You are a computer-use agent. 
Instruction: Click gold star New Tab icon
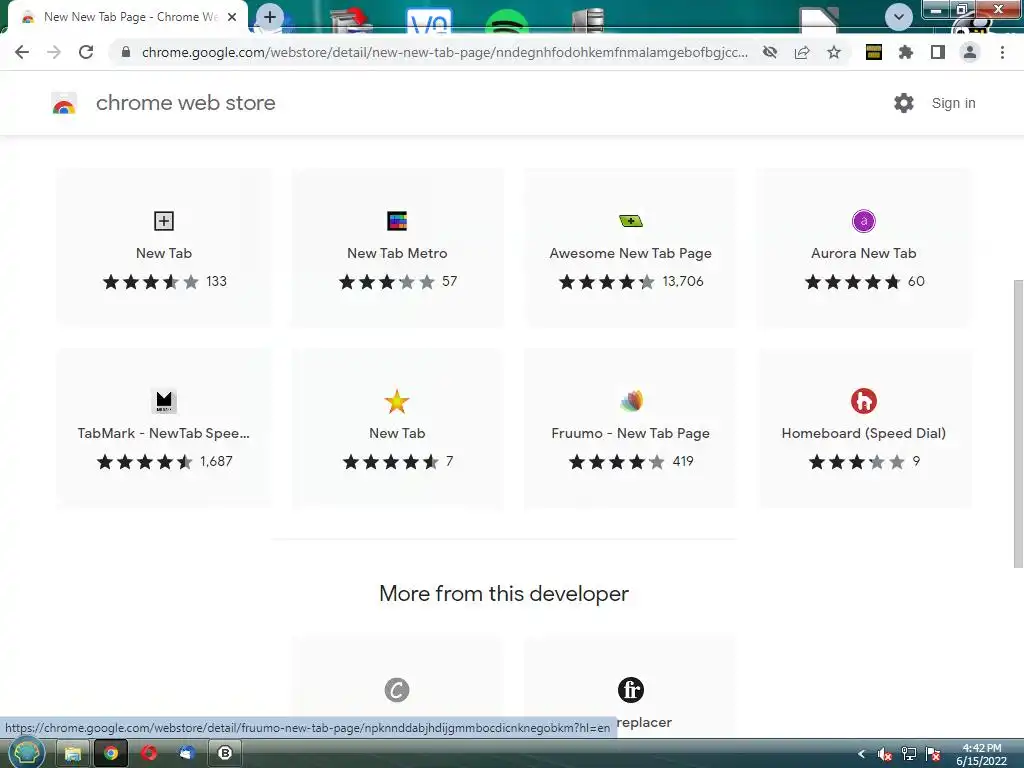[397, 401]
